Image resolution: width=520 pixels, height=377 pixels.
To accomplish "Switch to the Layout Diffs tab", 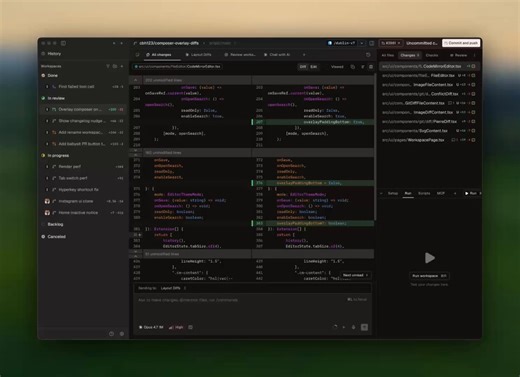I will 198,55.
